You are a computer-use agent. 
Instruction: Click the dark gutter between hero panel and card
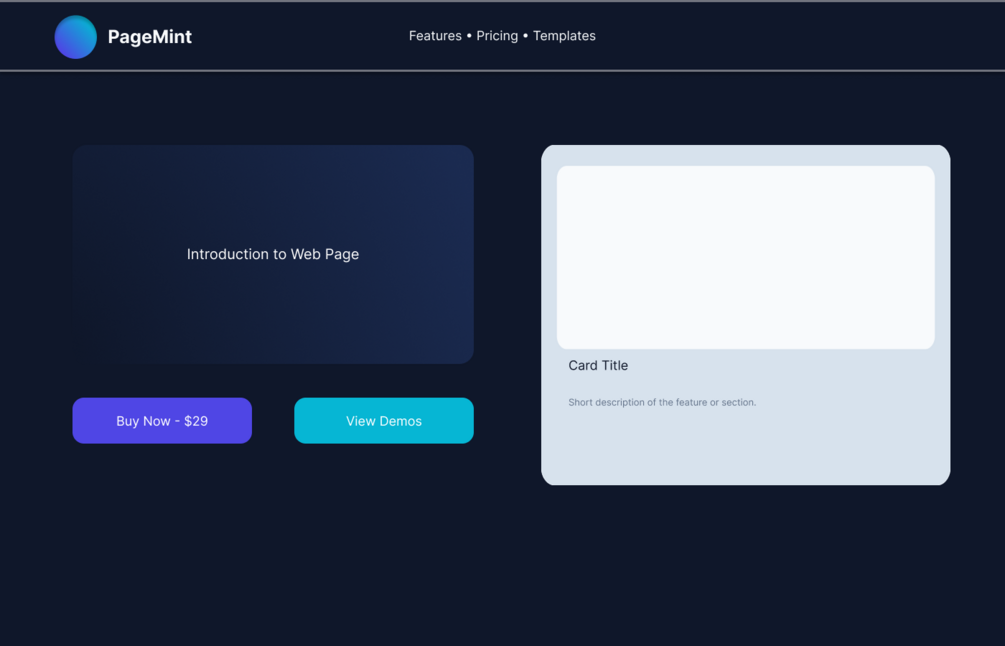[x=508, y=300]
